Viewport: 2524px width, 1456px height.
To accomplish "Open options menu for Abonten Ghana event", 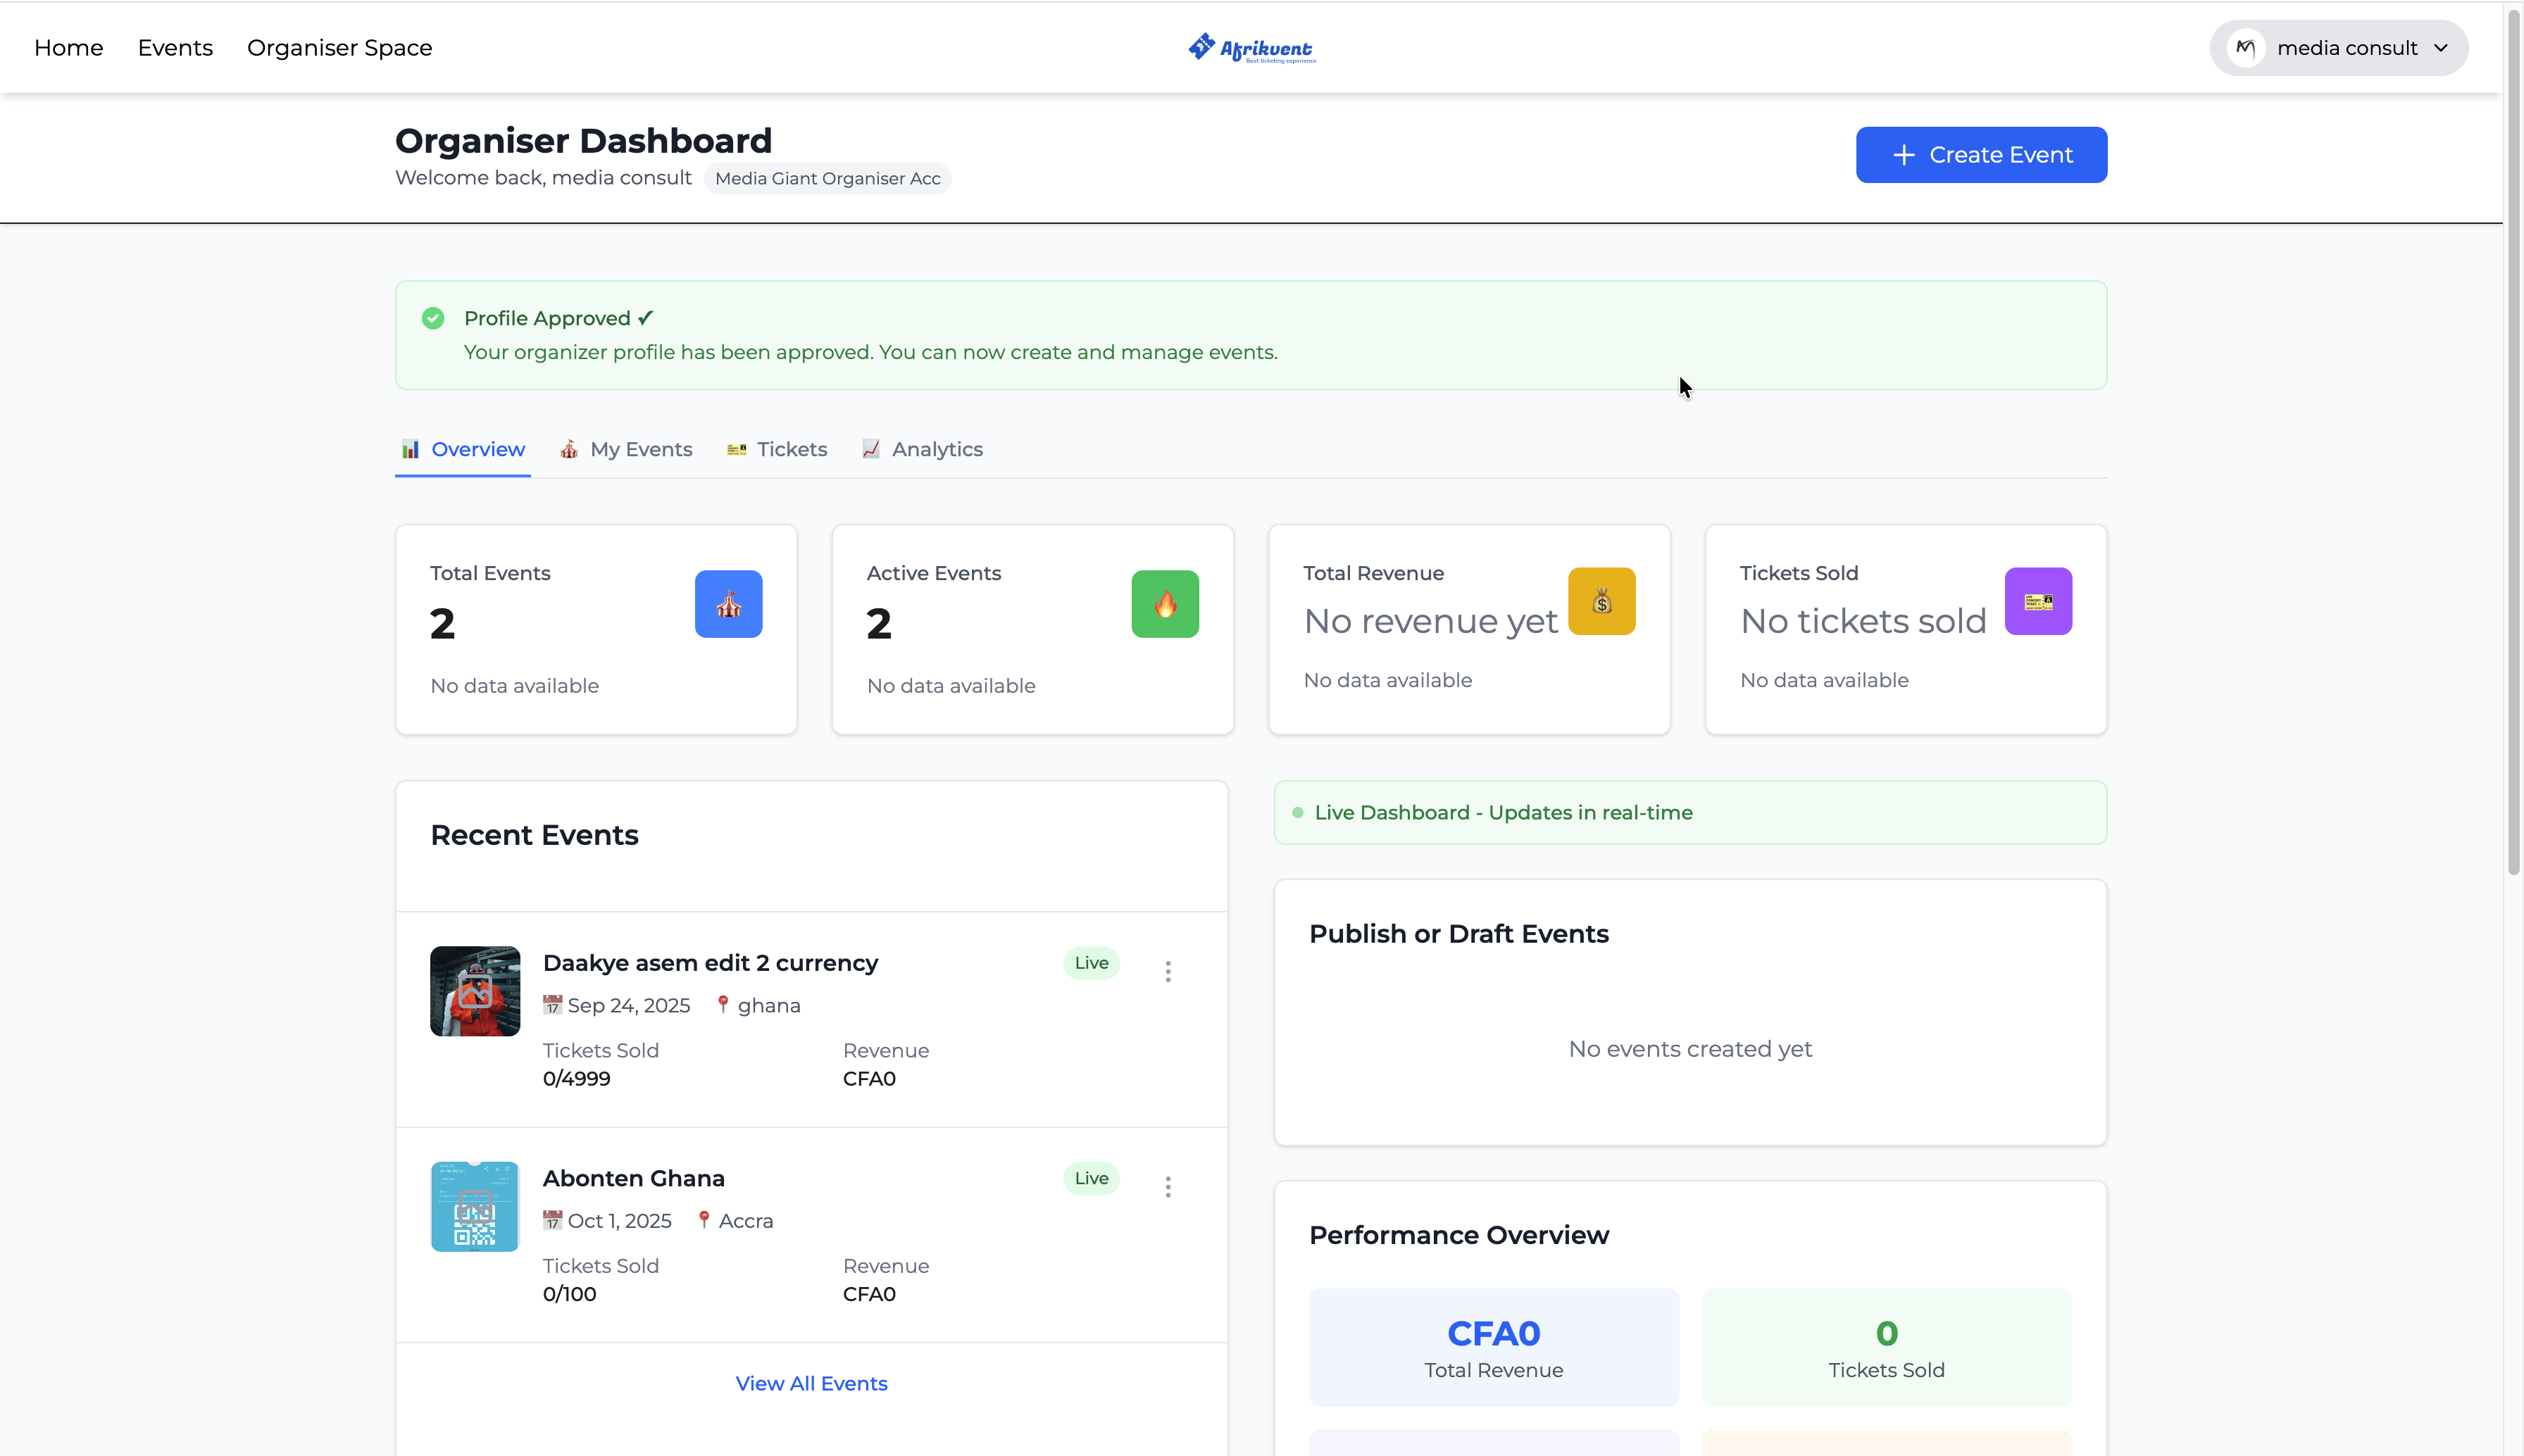I will point(1167,1186).
